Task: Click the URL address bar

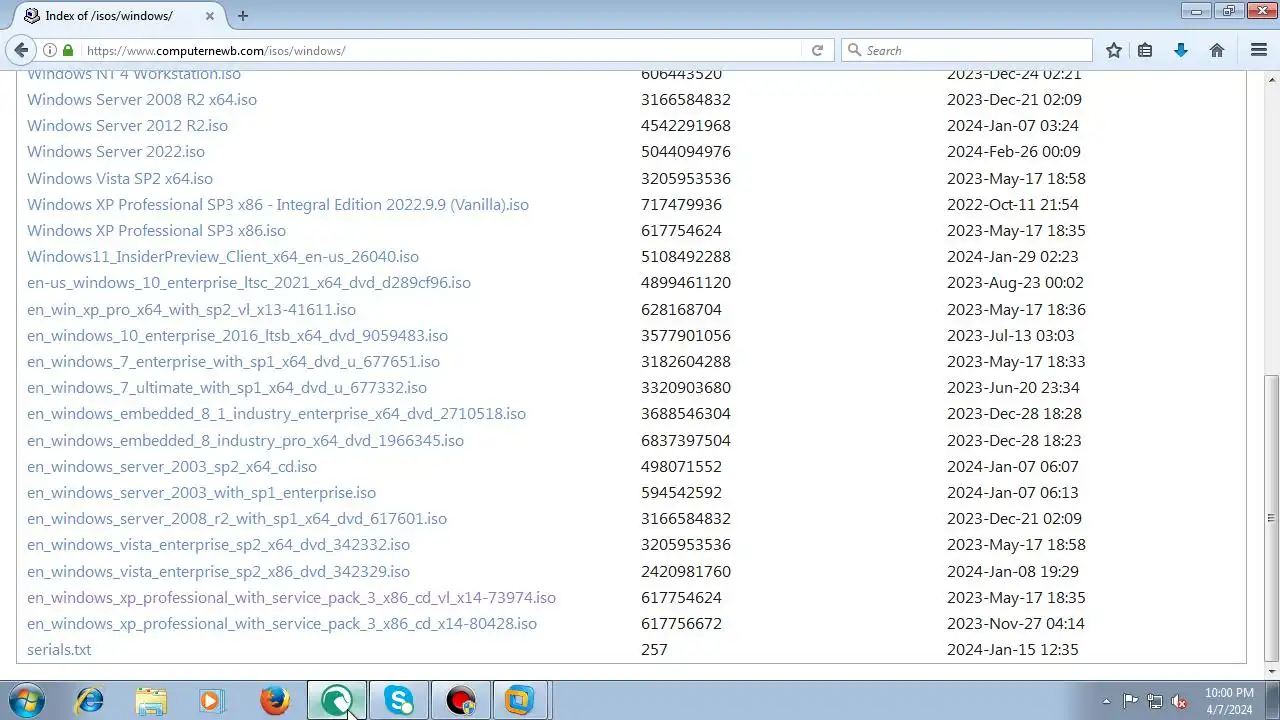Action: coord(436,50)
